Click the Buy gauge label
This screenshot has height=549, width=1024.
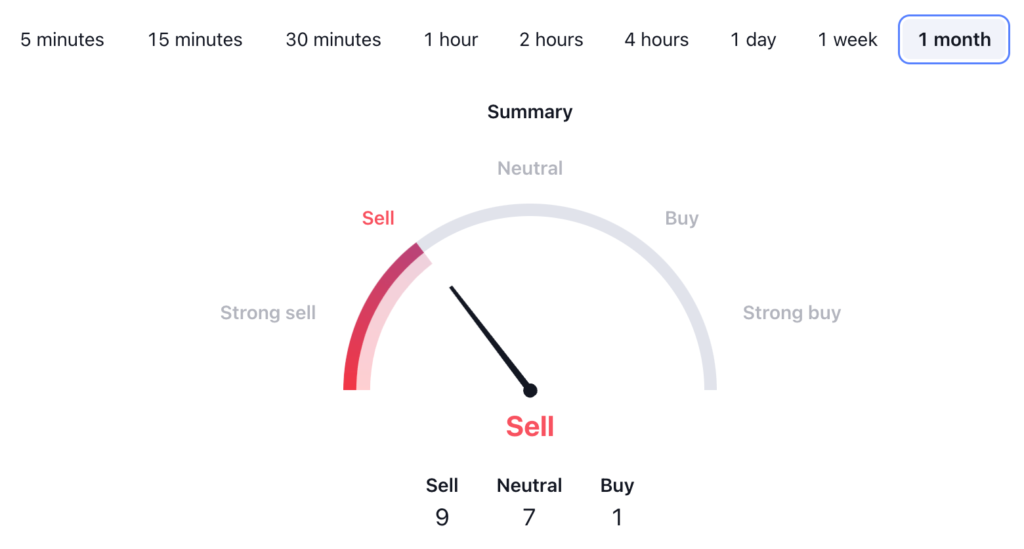681,218
